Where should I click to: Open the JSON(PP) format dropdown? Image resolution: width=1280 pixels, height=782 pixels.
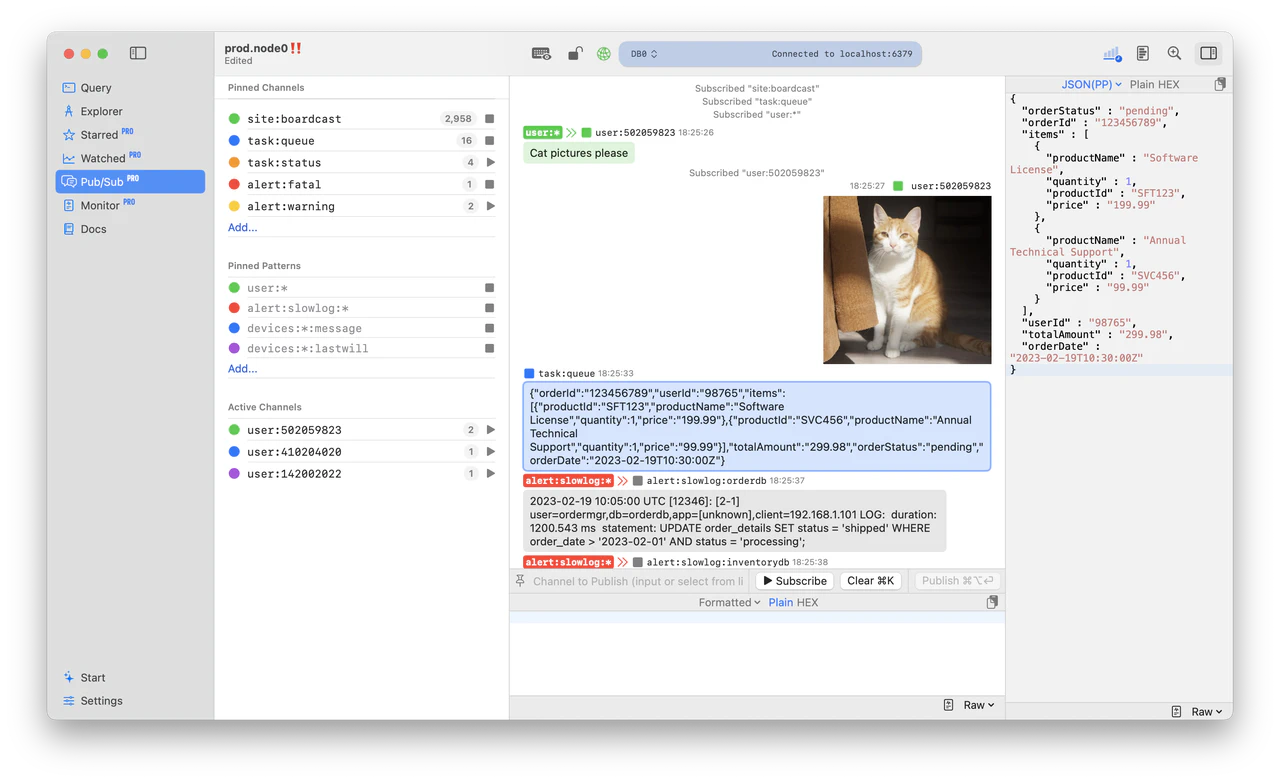coord(1090,84)
